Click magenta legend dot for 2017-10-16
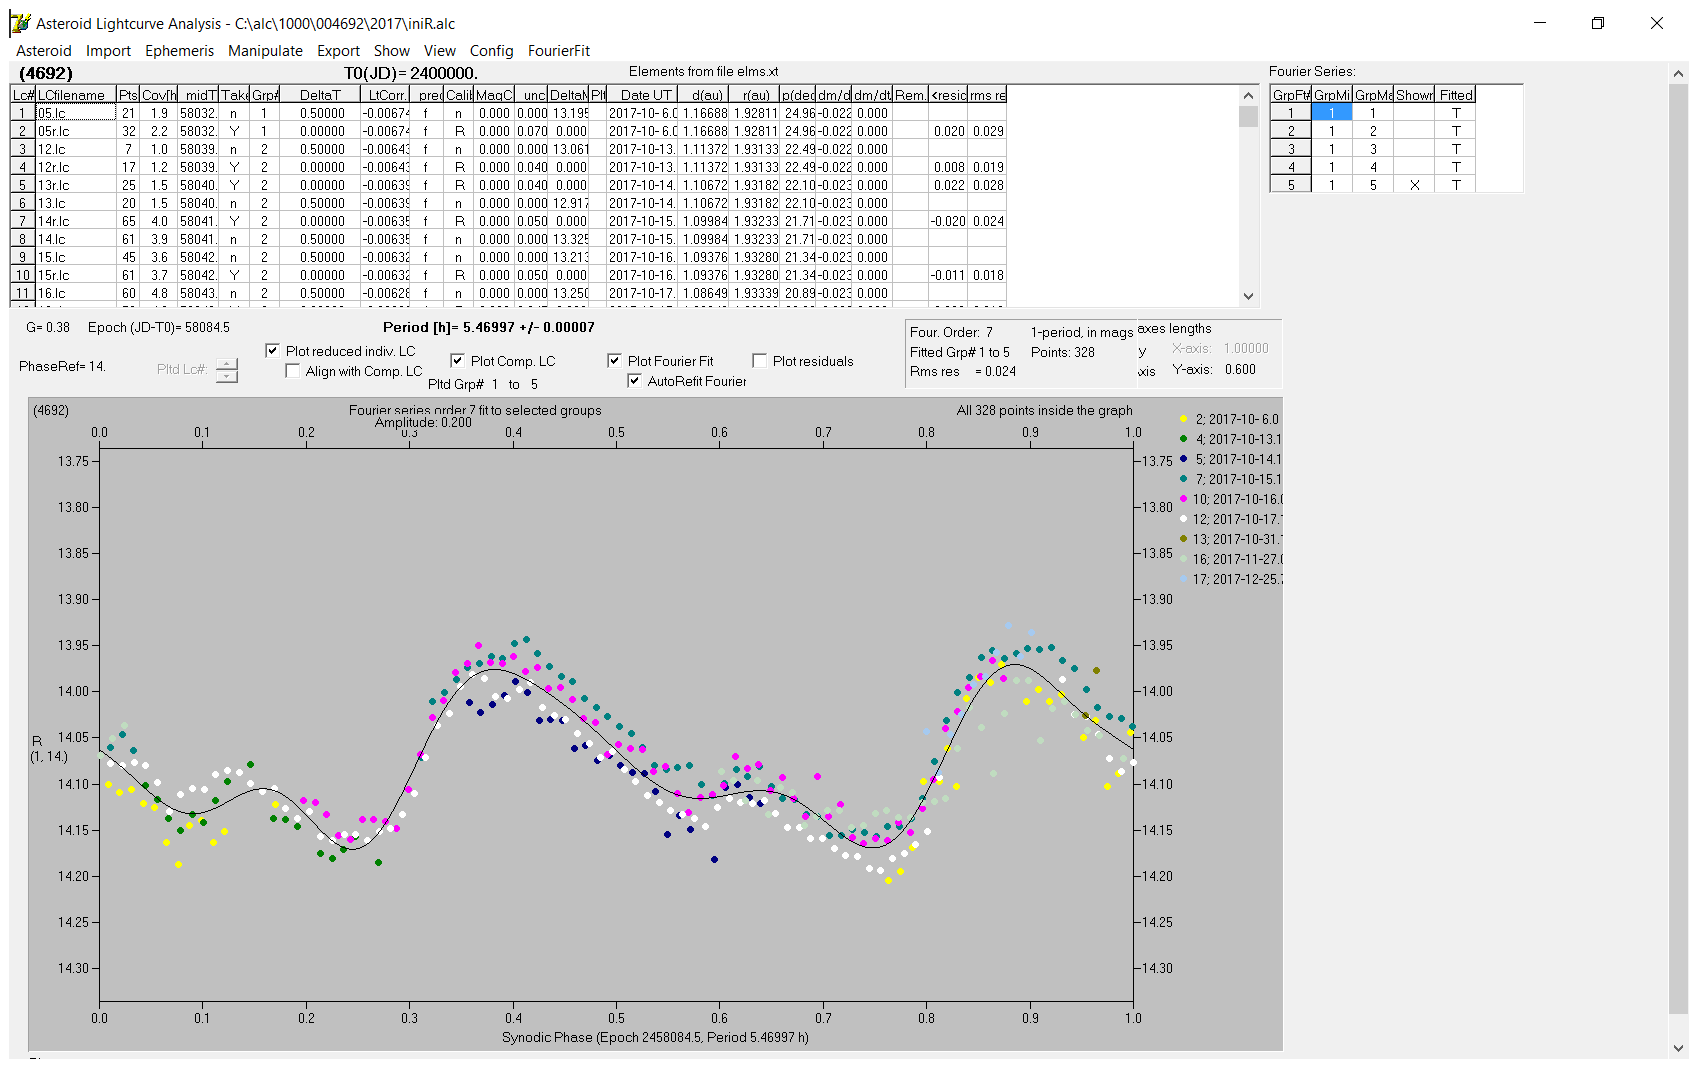This screenshot has width=1698, height=1068. click(x=1183, y=499)
